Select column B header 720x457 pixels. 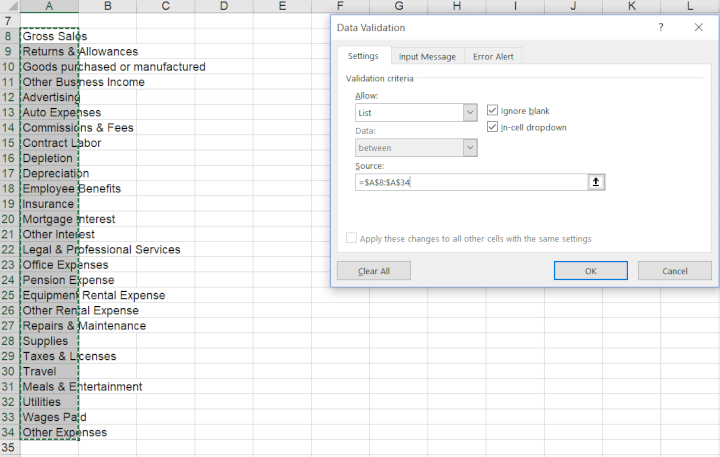pos(107,6)
